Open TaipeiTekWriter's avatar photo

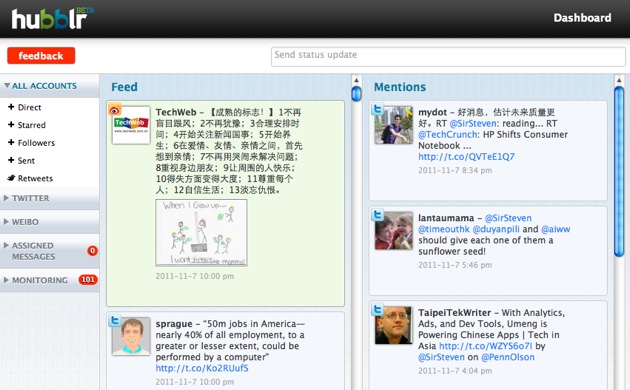pyautogui.click(x=394, y=325)
